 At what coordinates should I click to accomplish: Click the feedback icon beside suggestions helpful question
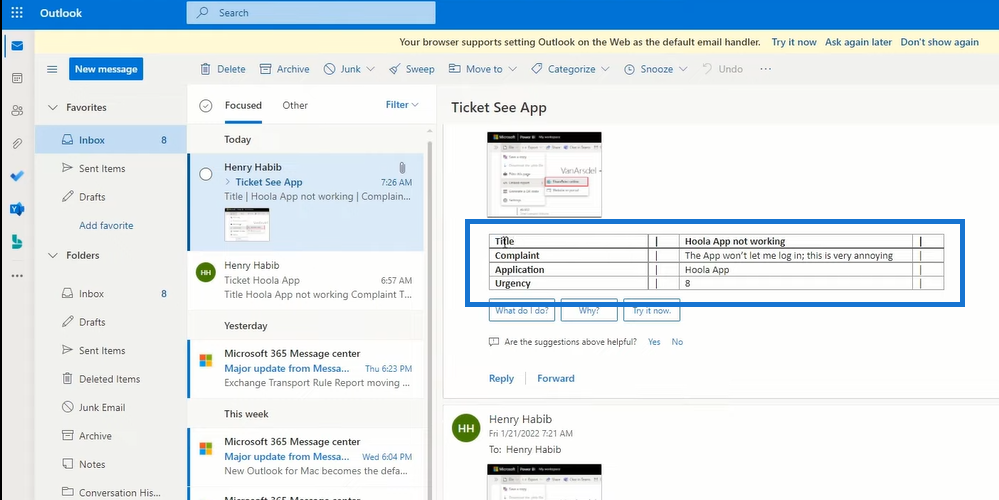point(494,342)
